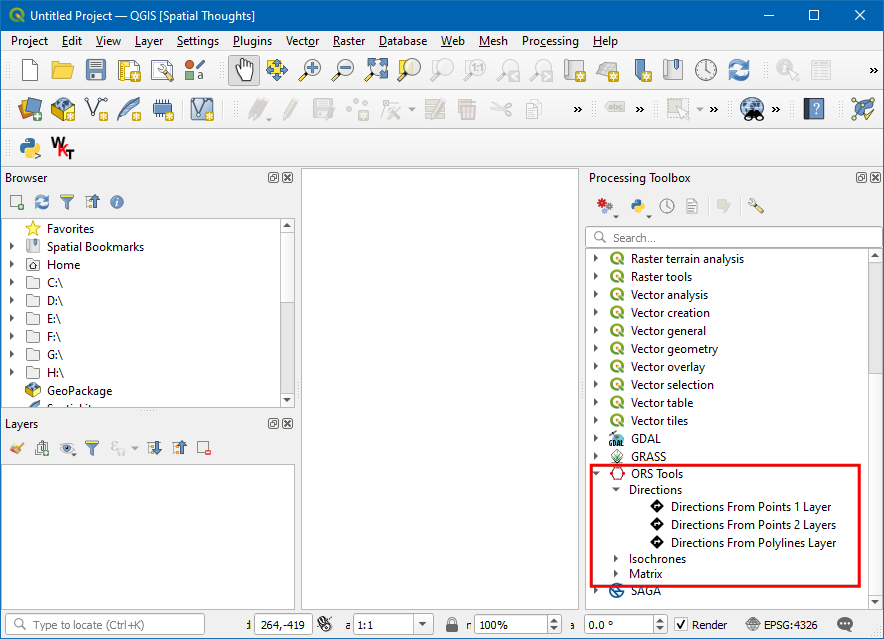Select Directions From Points 1 Layer
The height and width of the screenshot is (639, 884).
click(x=750, y=507)
